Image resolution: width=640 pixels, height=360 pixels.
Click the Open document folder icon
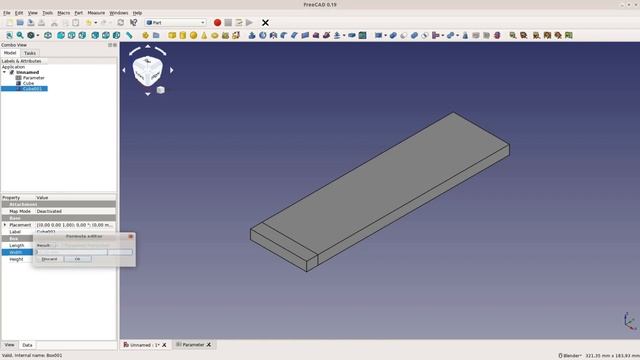[x=20, y=23]
